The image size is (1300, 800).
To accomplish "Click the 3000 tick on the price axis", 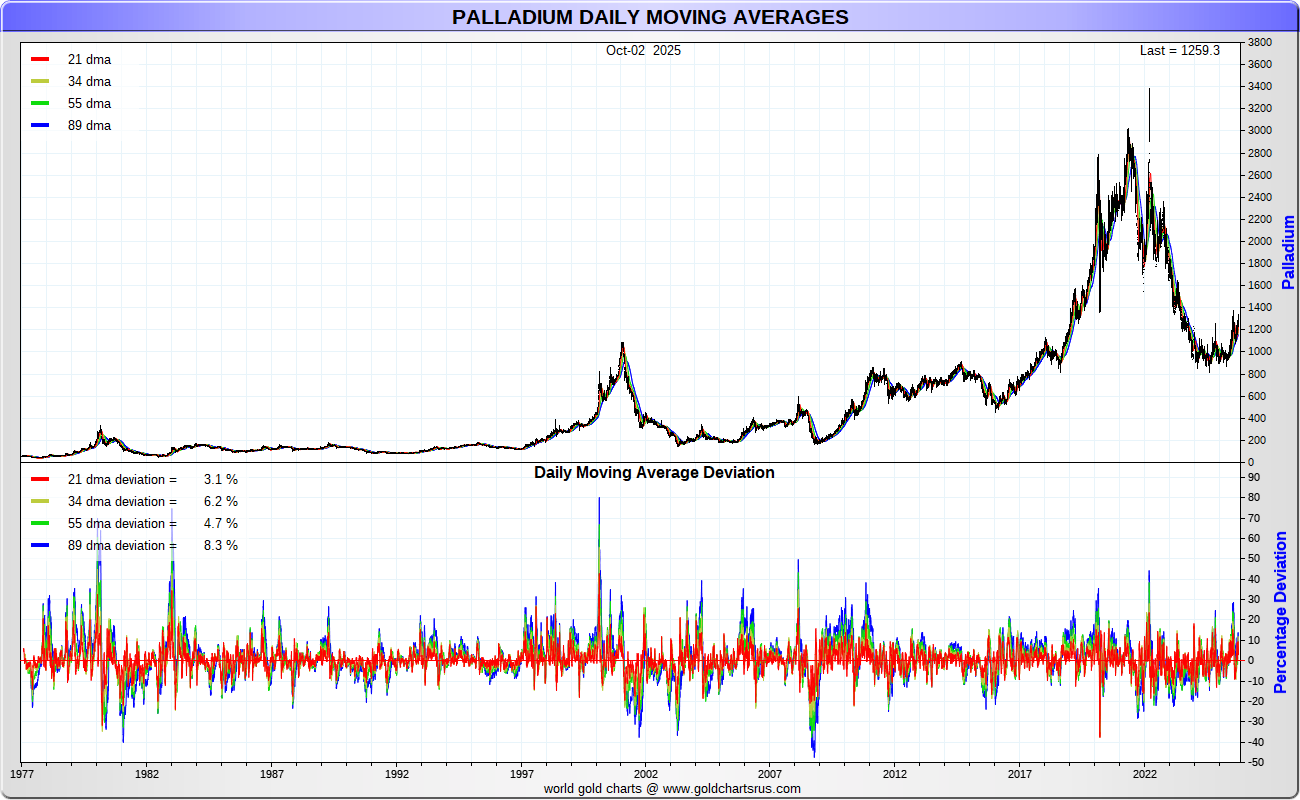I will pyautogui.click(x=1259, y=131).
